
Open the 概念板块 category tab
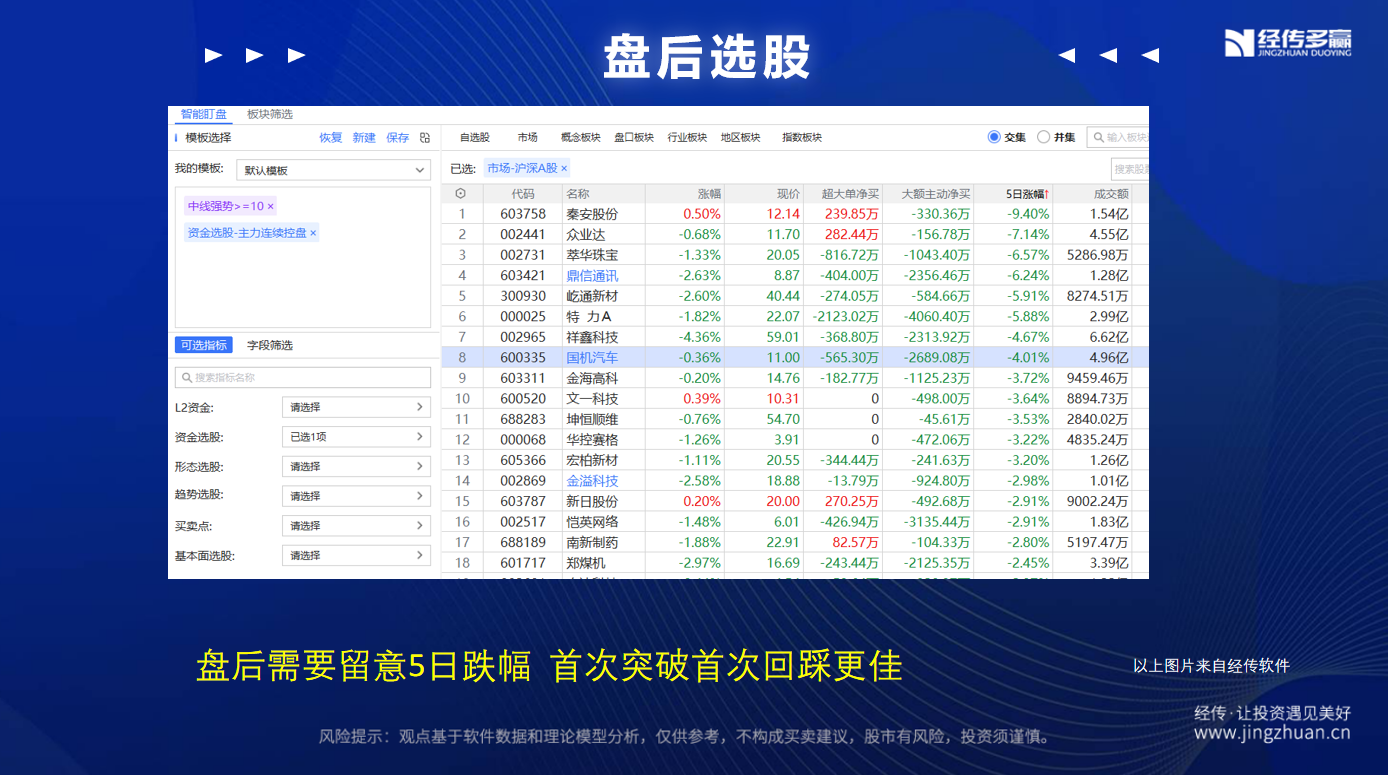click(x=580, y=138)
